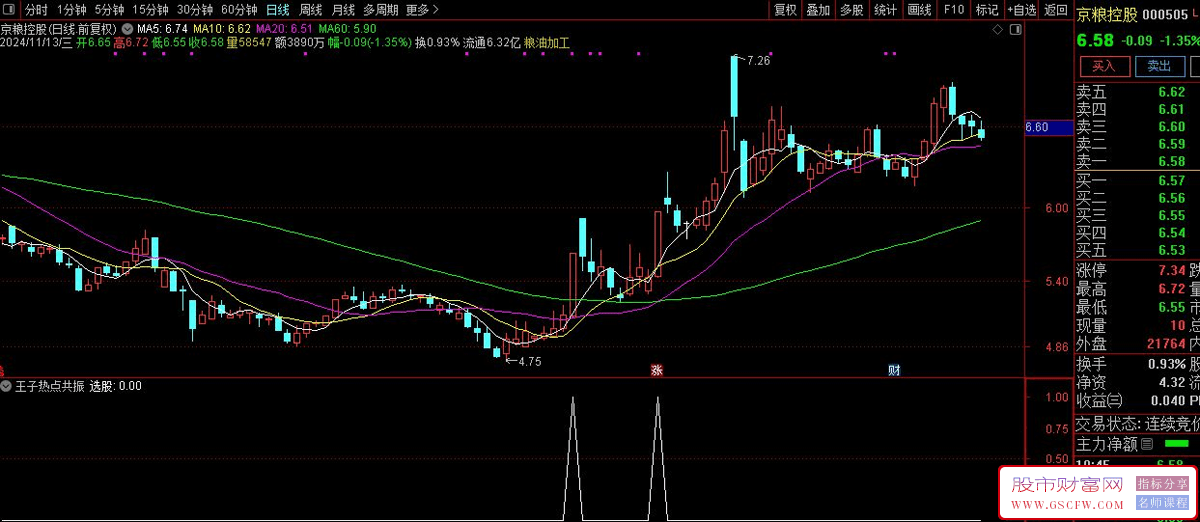This screenshot has height=522, width=1200.
Task: Click the 财 event marker on chart
Action: coord(894,370)
